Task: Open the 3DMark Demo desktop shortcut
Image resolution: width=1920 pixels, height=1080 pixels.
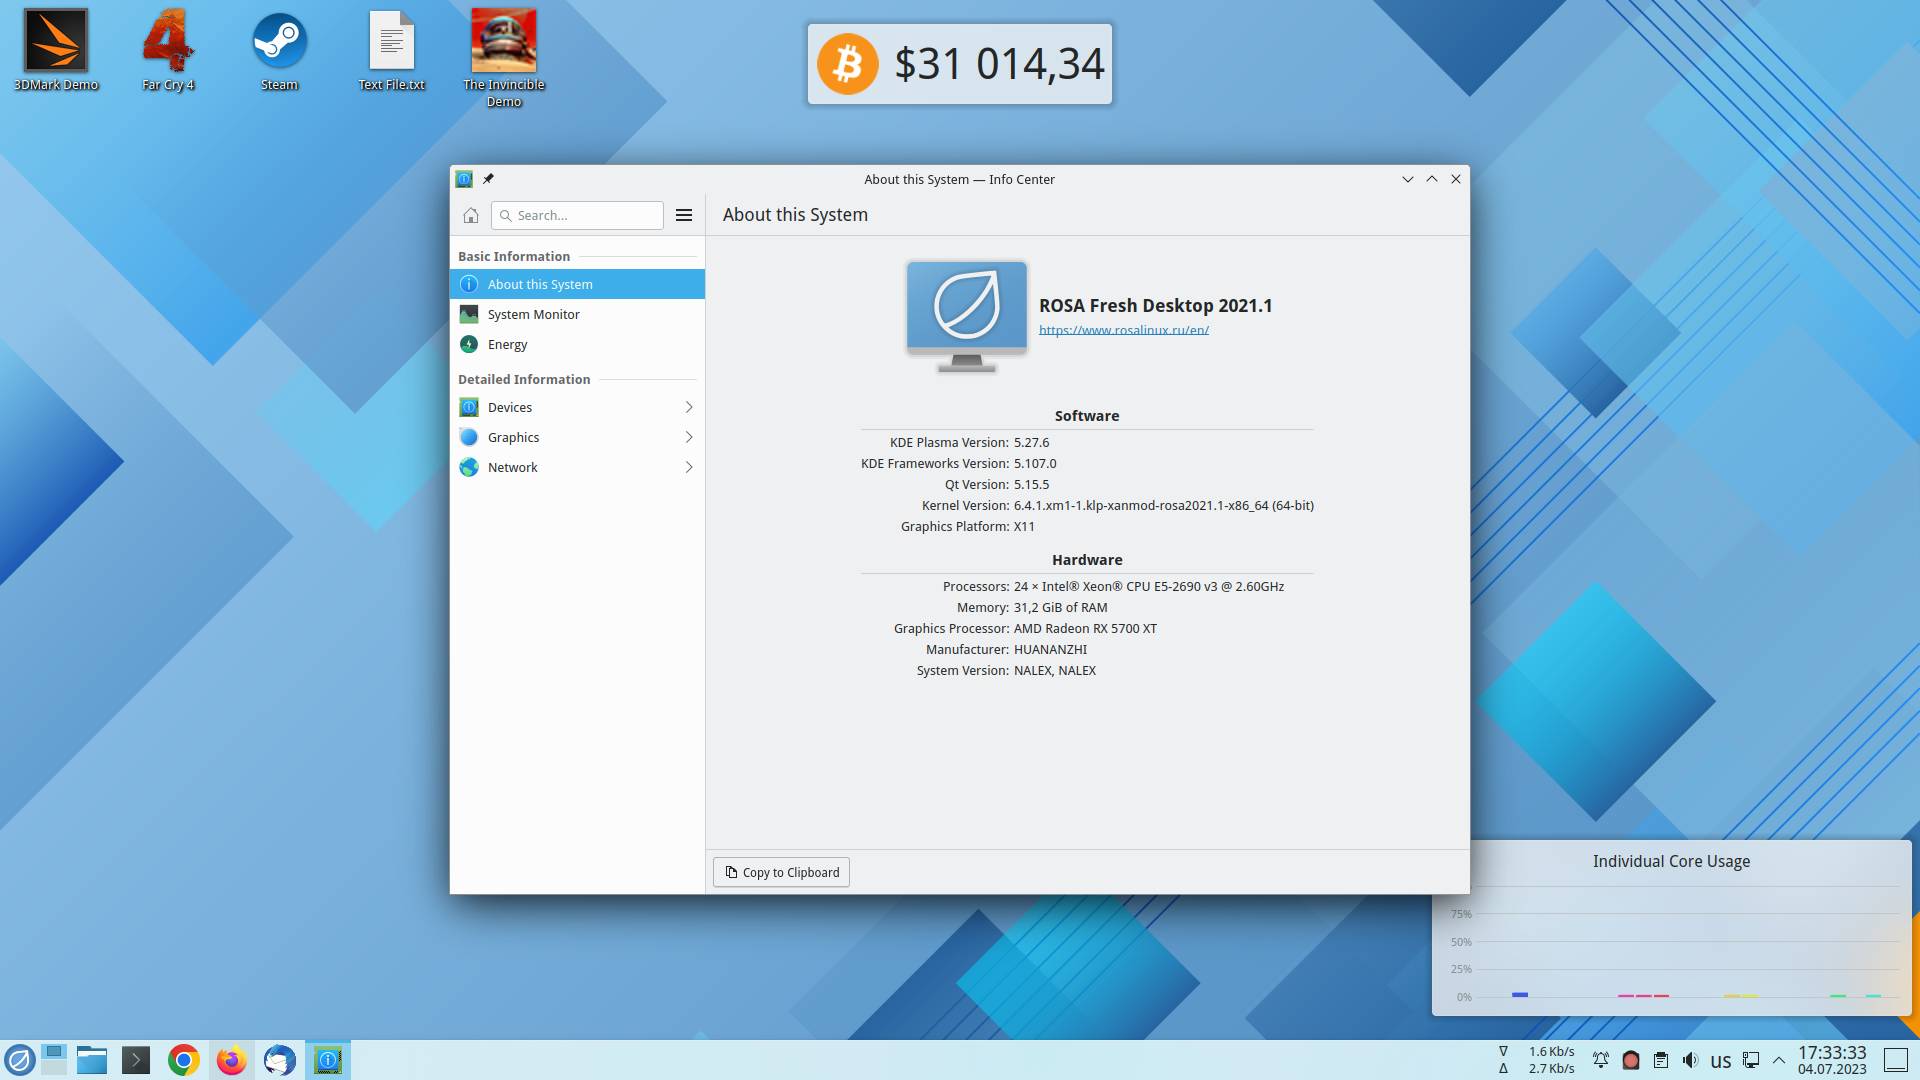Action: click(56, 50)
